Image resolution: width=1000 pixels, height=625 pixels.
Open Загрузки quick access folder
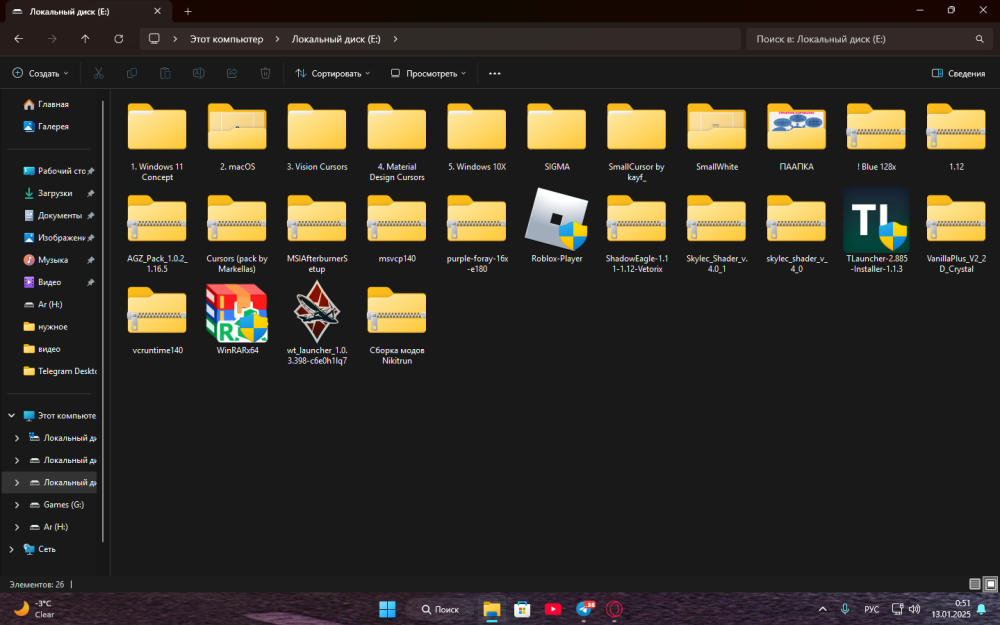[x=54, y=193]
